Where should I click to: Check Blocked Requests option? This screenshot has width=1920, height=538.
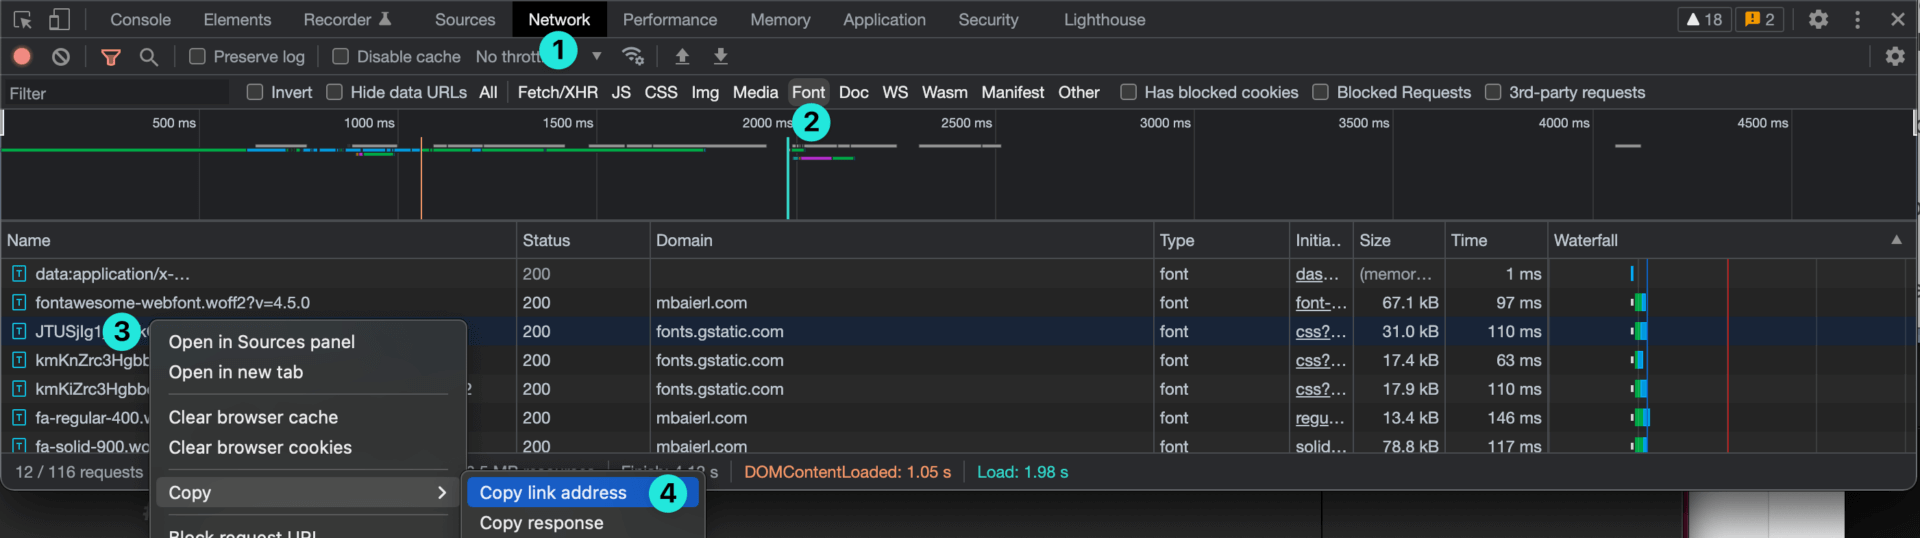coord(1321,92)
